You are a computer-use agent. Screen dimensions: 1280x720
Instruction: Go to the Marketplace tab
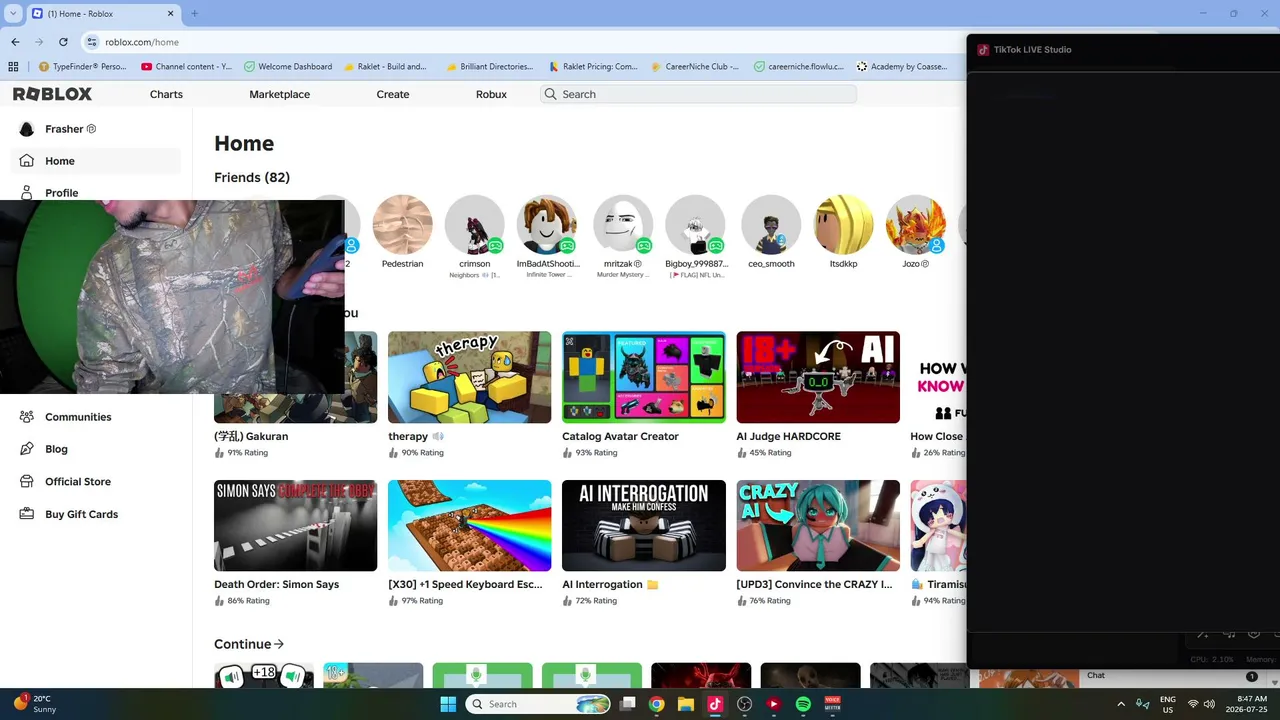pyautogui.click(x=279, y=94)
